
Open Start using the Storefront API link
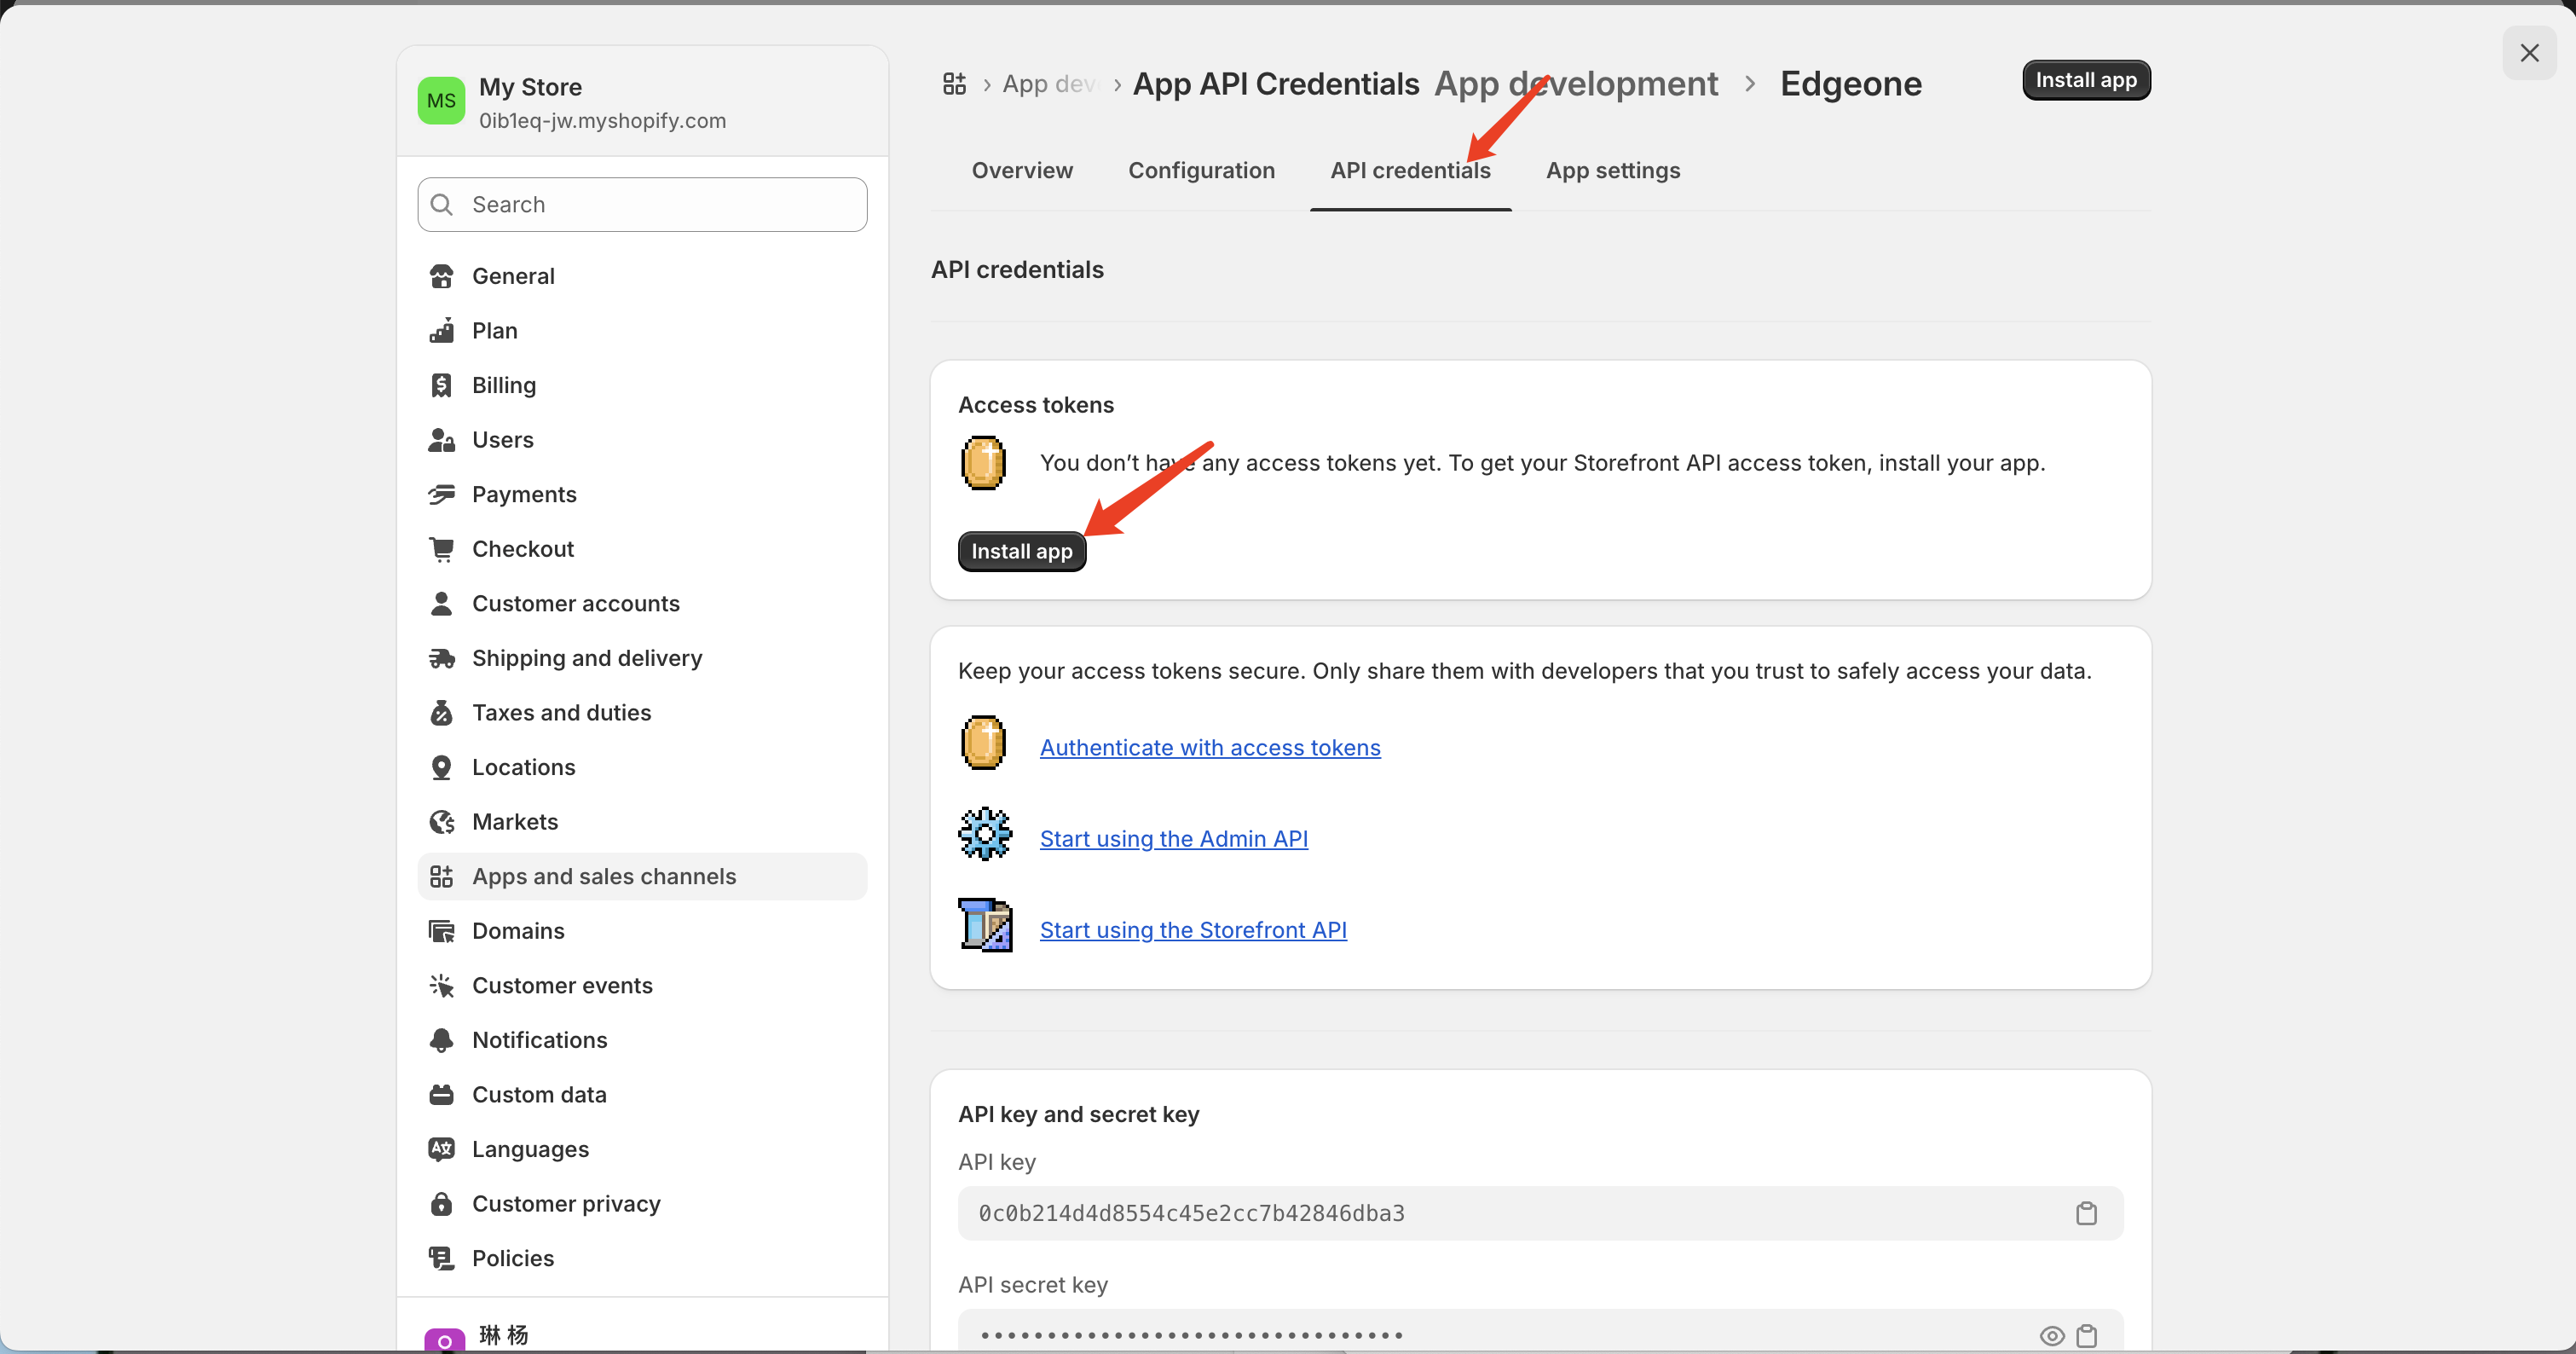point(1192,930)
